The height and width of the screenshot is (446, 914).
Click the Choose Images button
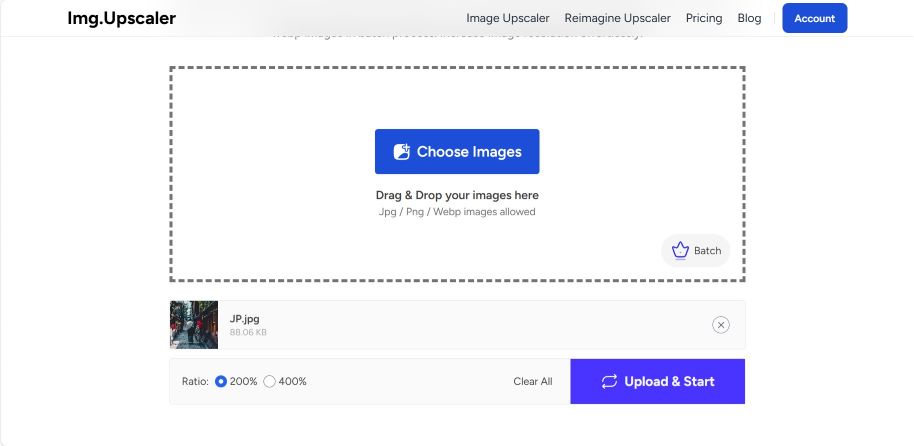(457, 152)
